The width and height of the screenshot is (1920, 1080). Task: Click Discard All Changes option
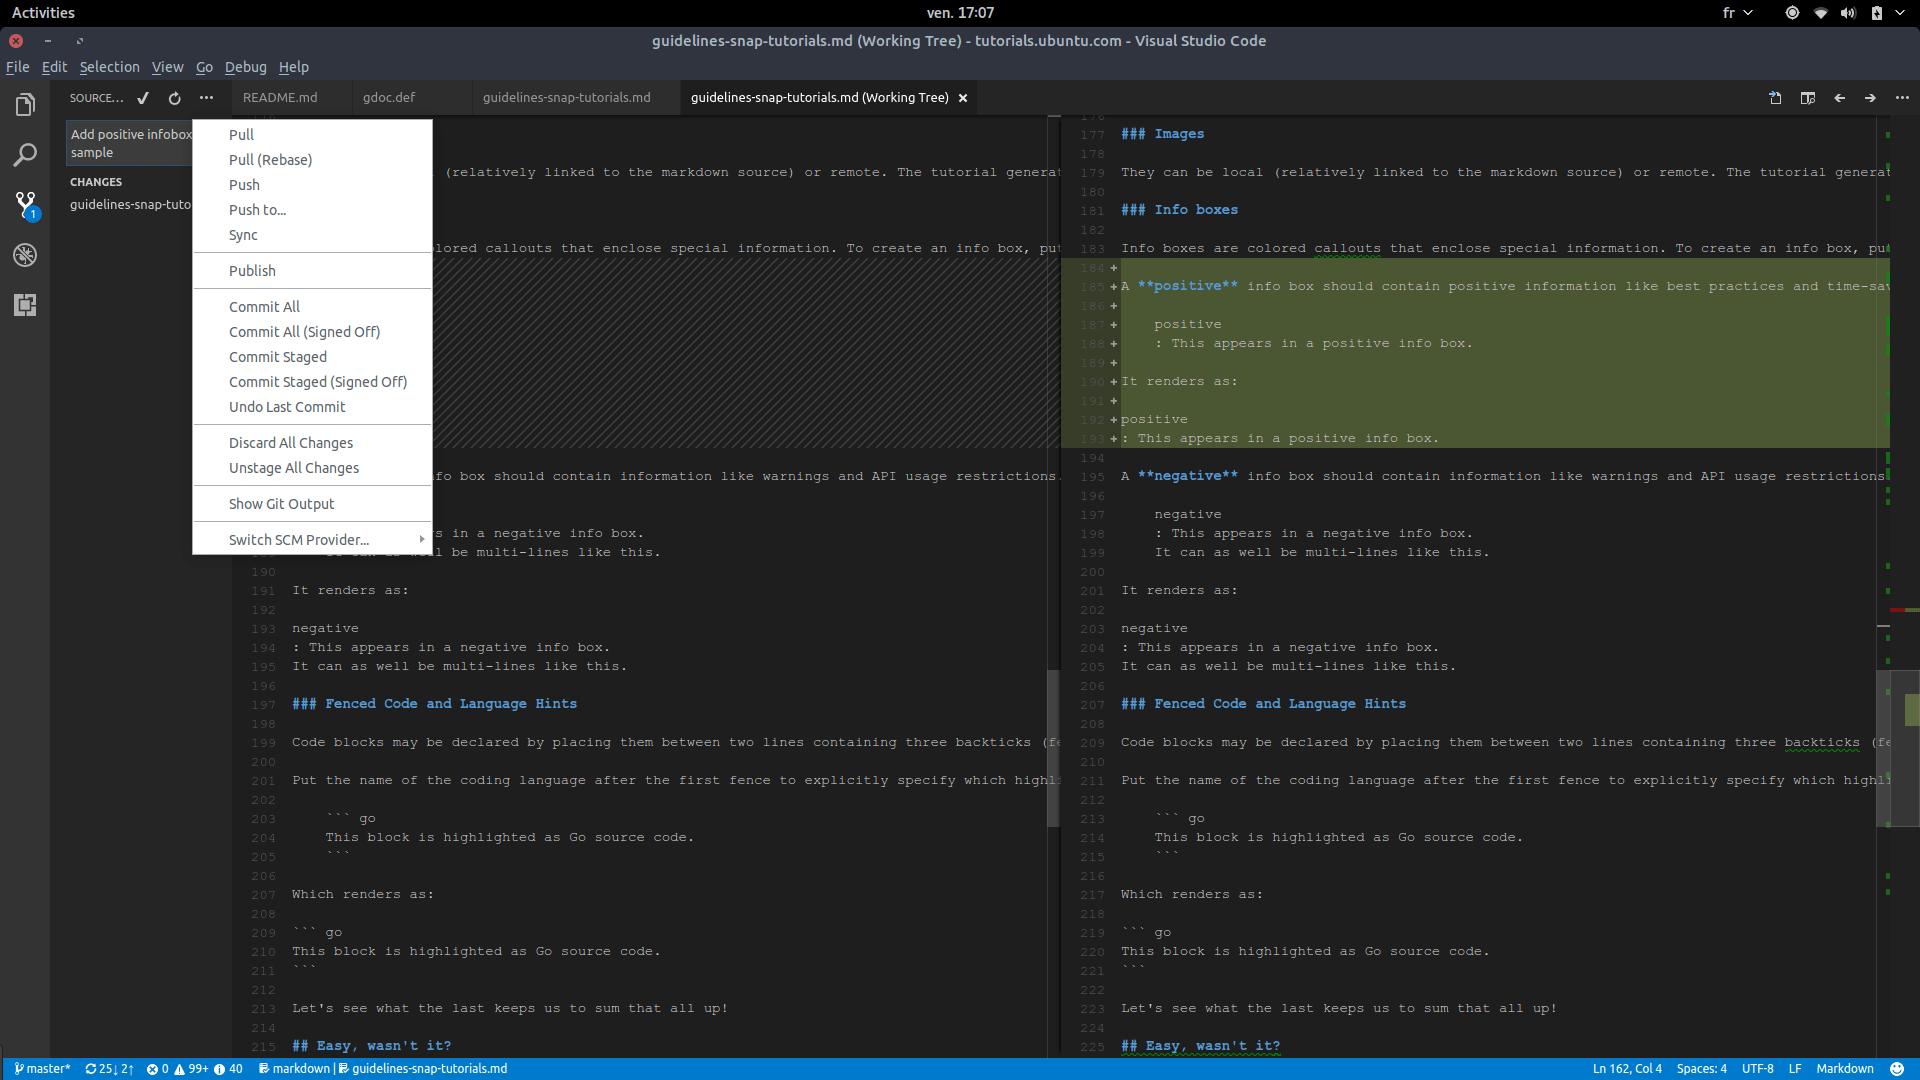pos(290,442)
